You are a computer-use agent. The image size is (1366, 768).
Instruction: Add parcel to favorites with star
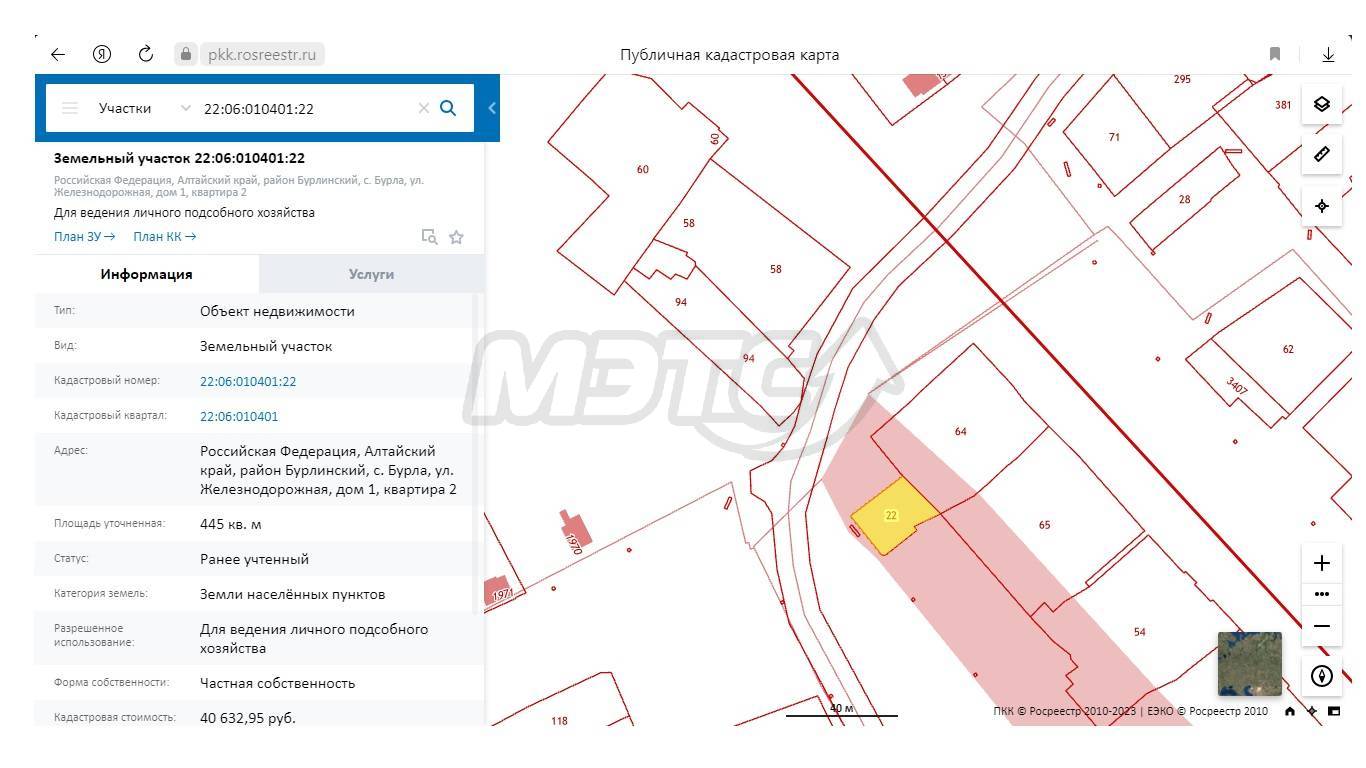(456, 237)
